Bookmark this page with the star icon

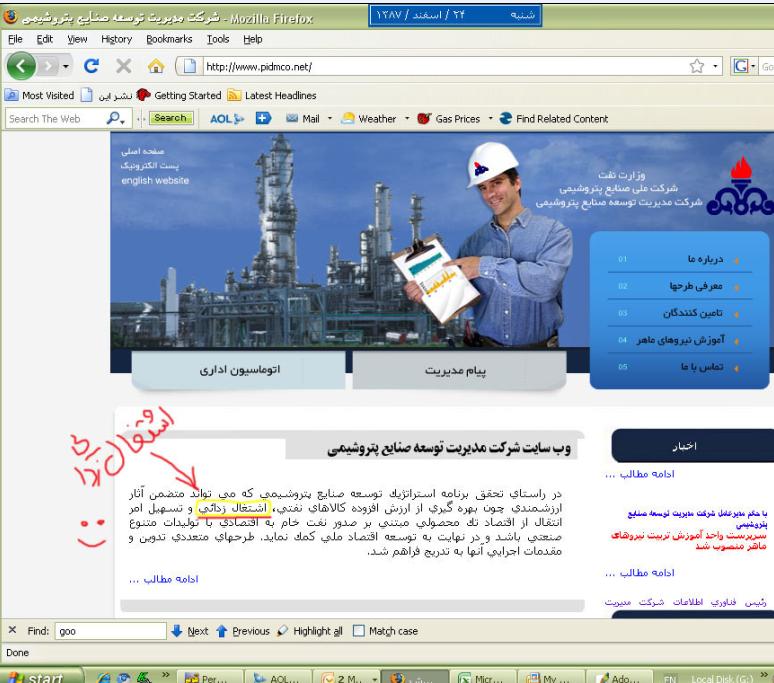[697, 67]
